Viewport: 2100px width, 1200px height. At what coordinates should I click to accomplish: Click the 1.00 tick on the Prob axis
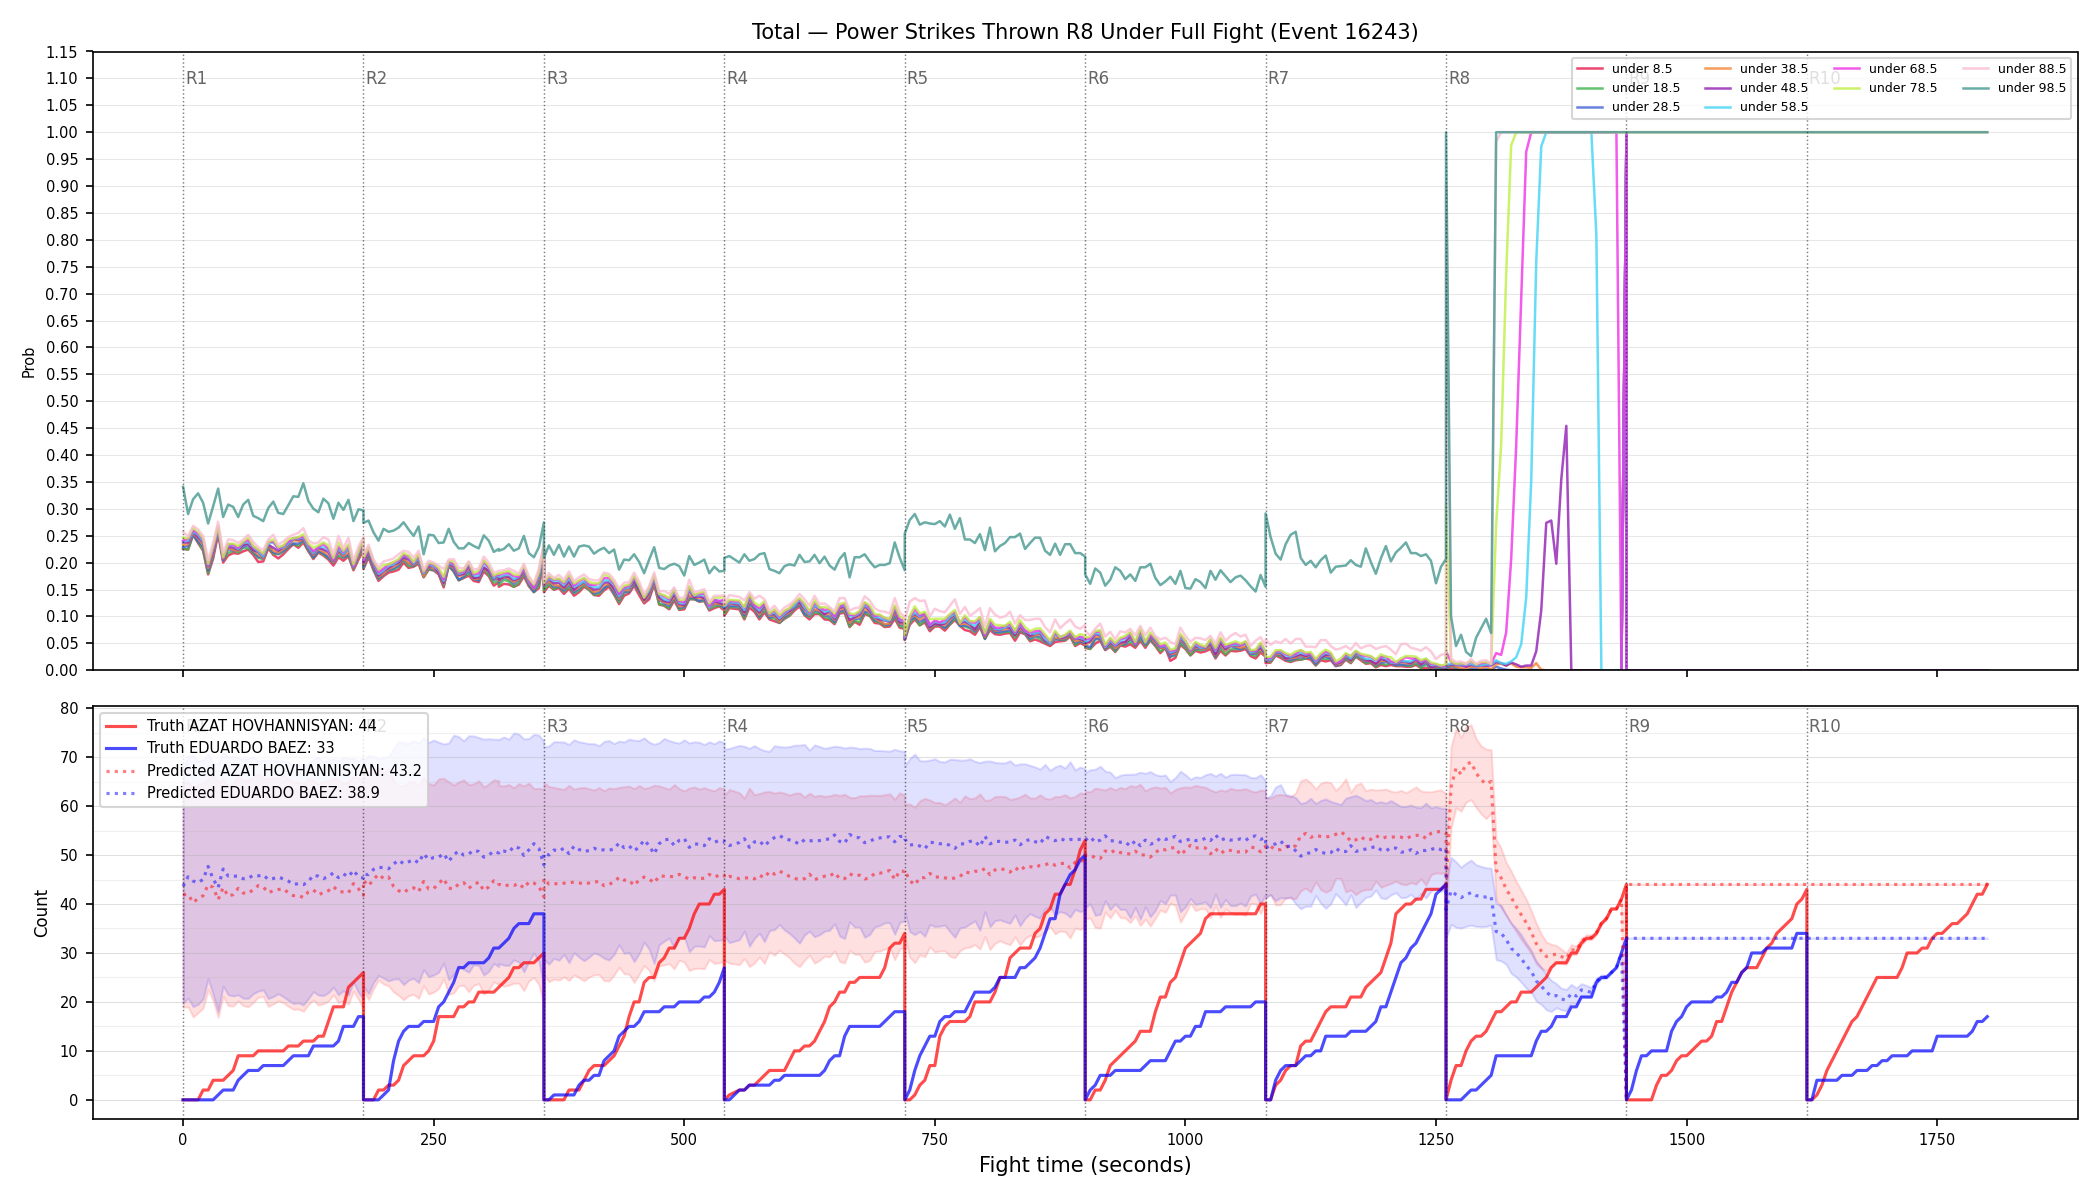pyautogui.click(x=62, y=132)
